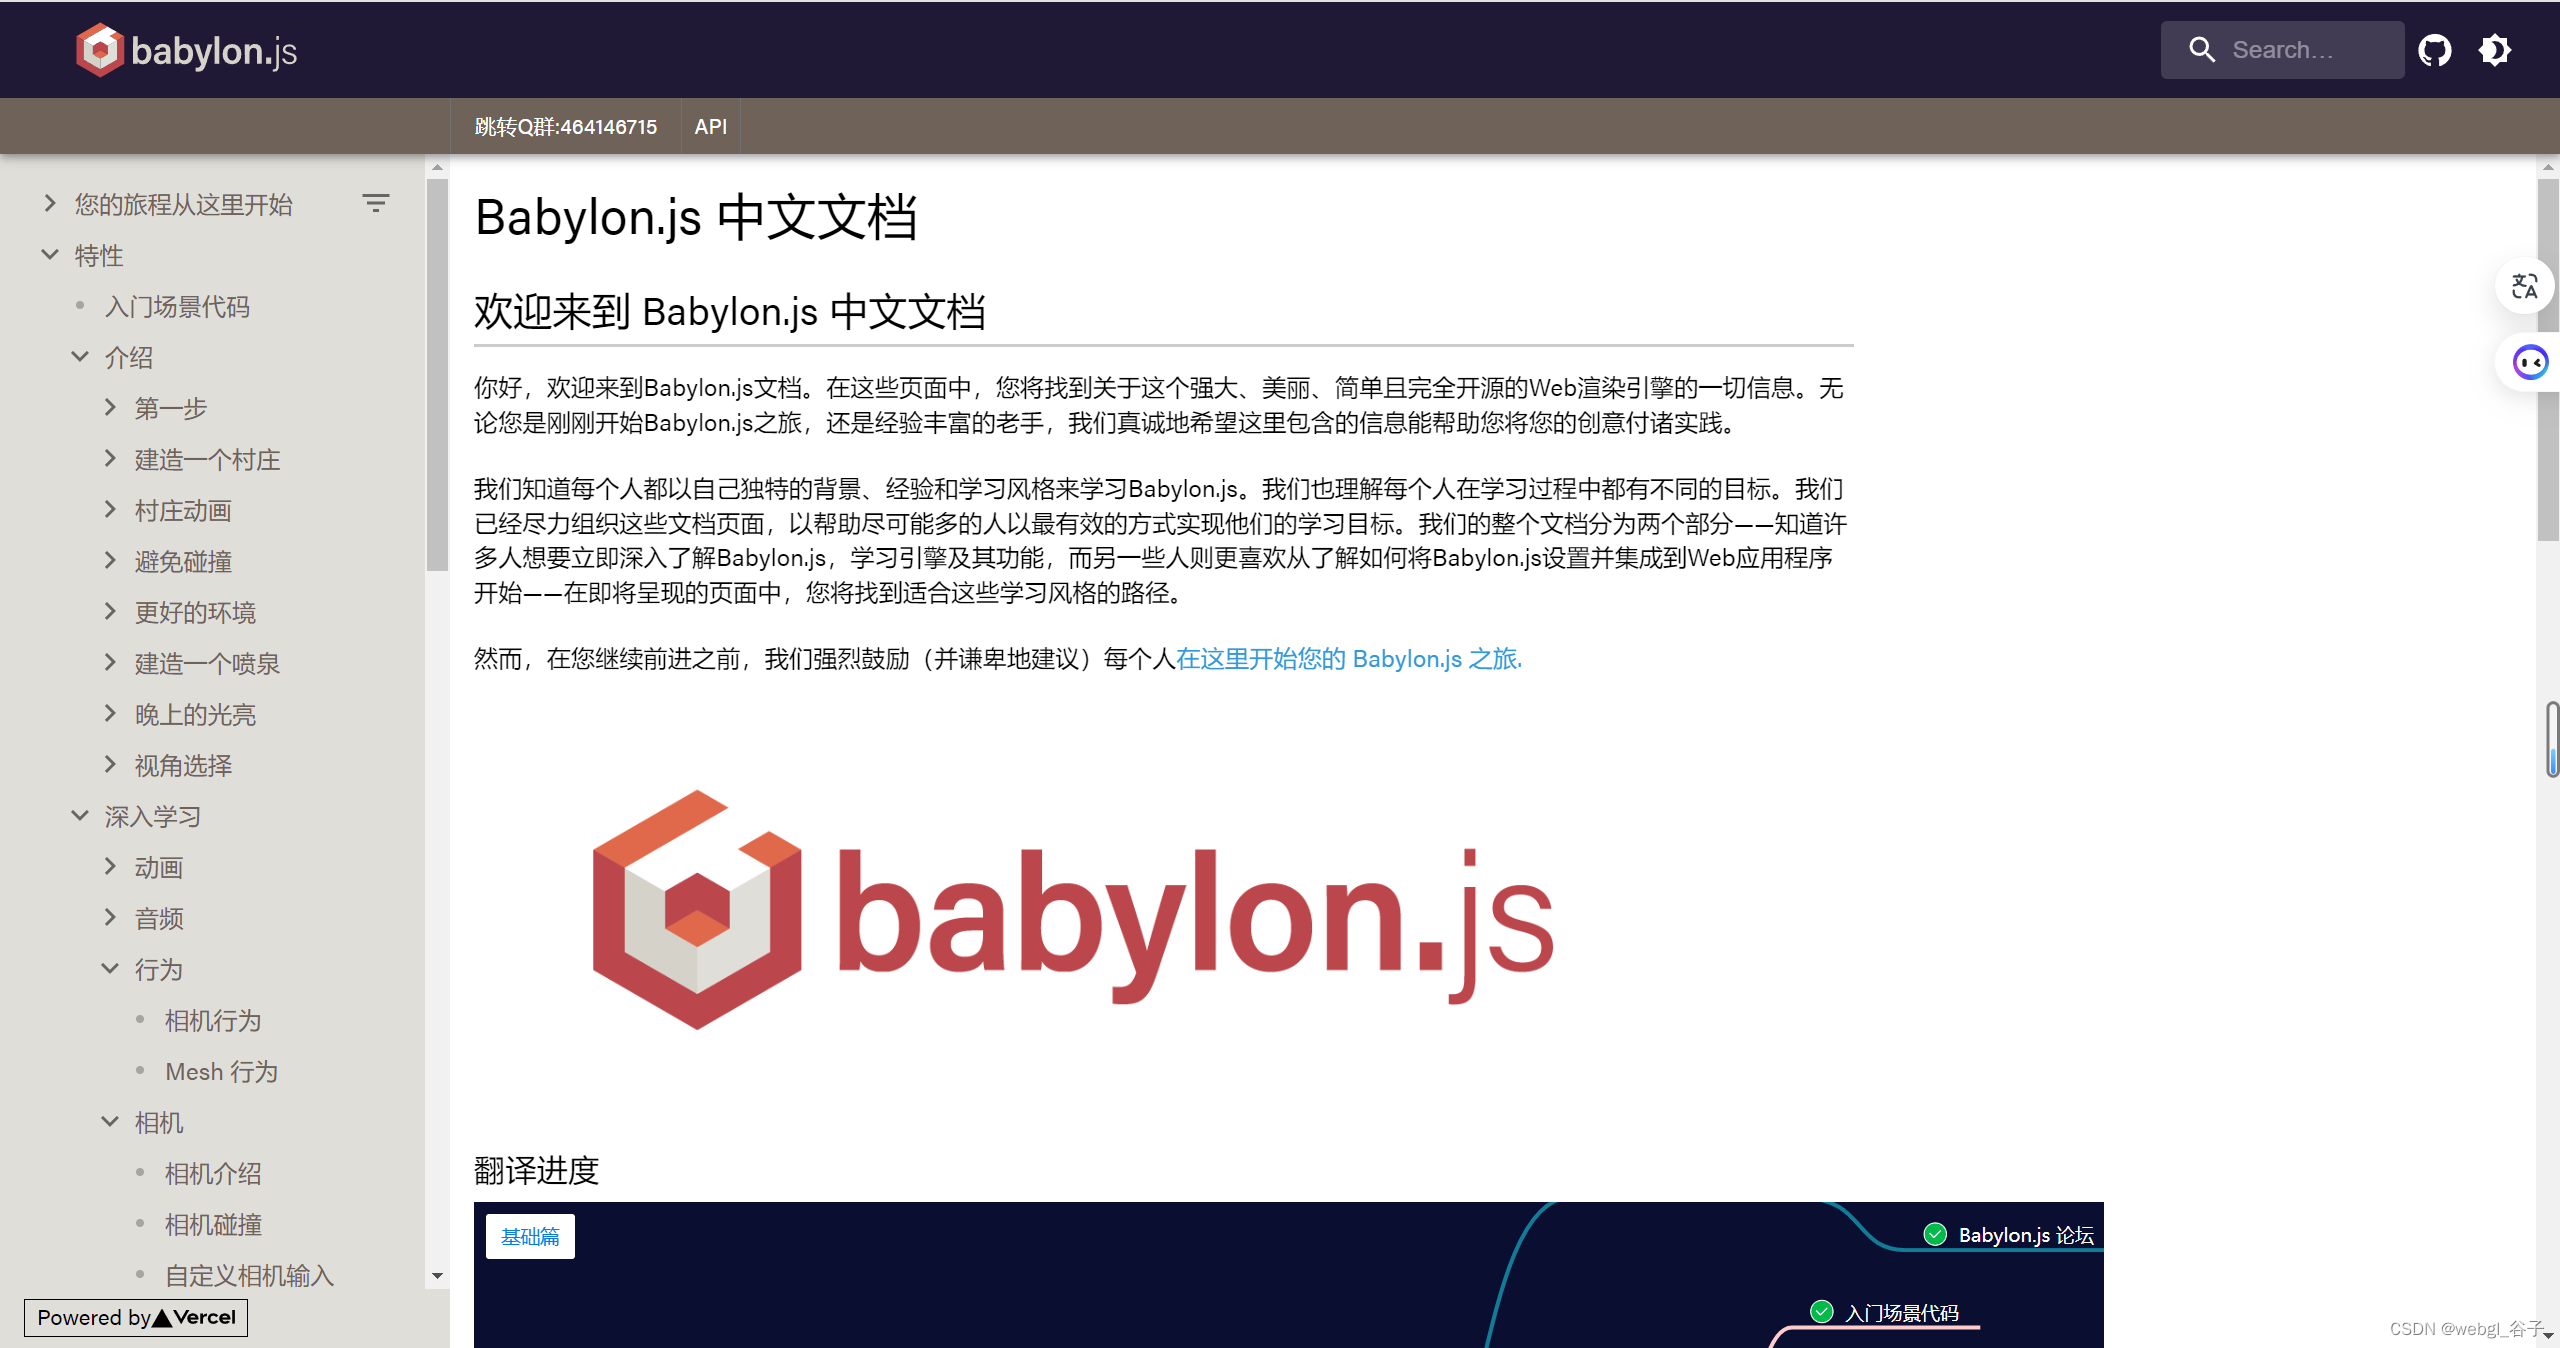Click inside the Search input field
This screenshot has height=1348, width=2560.
click(2300, 49)
